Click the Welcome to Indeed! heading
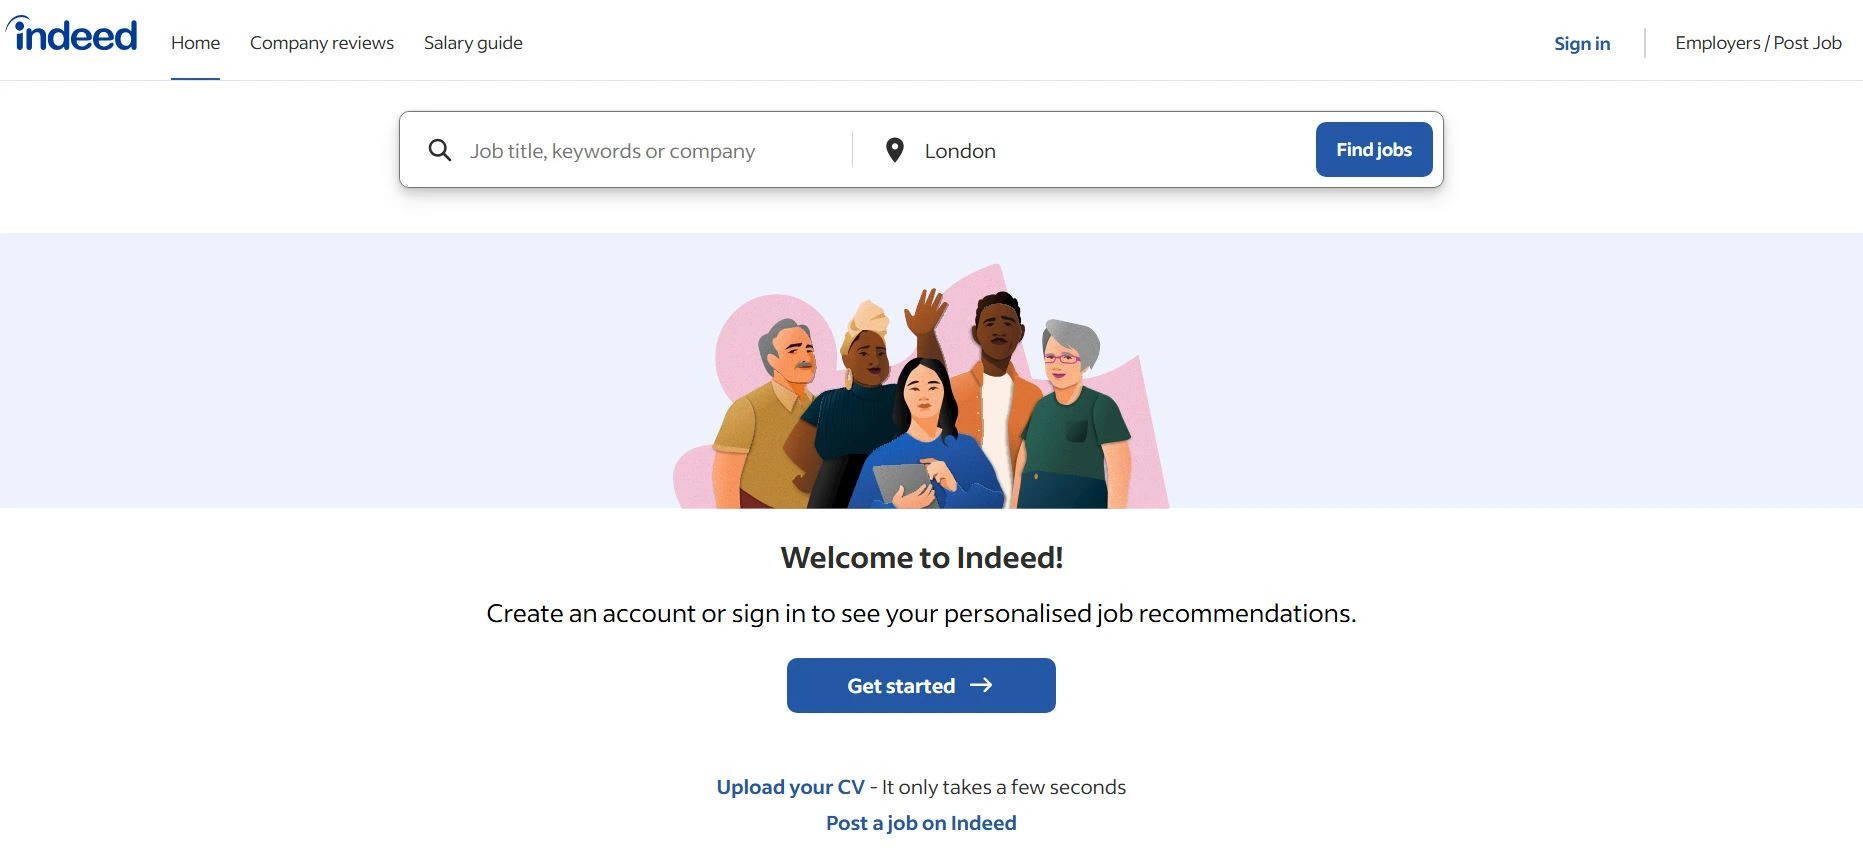This screenshot has height=853, width=1863. point(921,557)
